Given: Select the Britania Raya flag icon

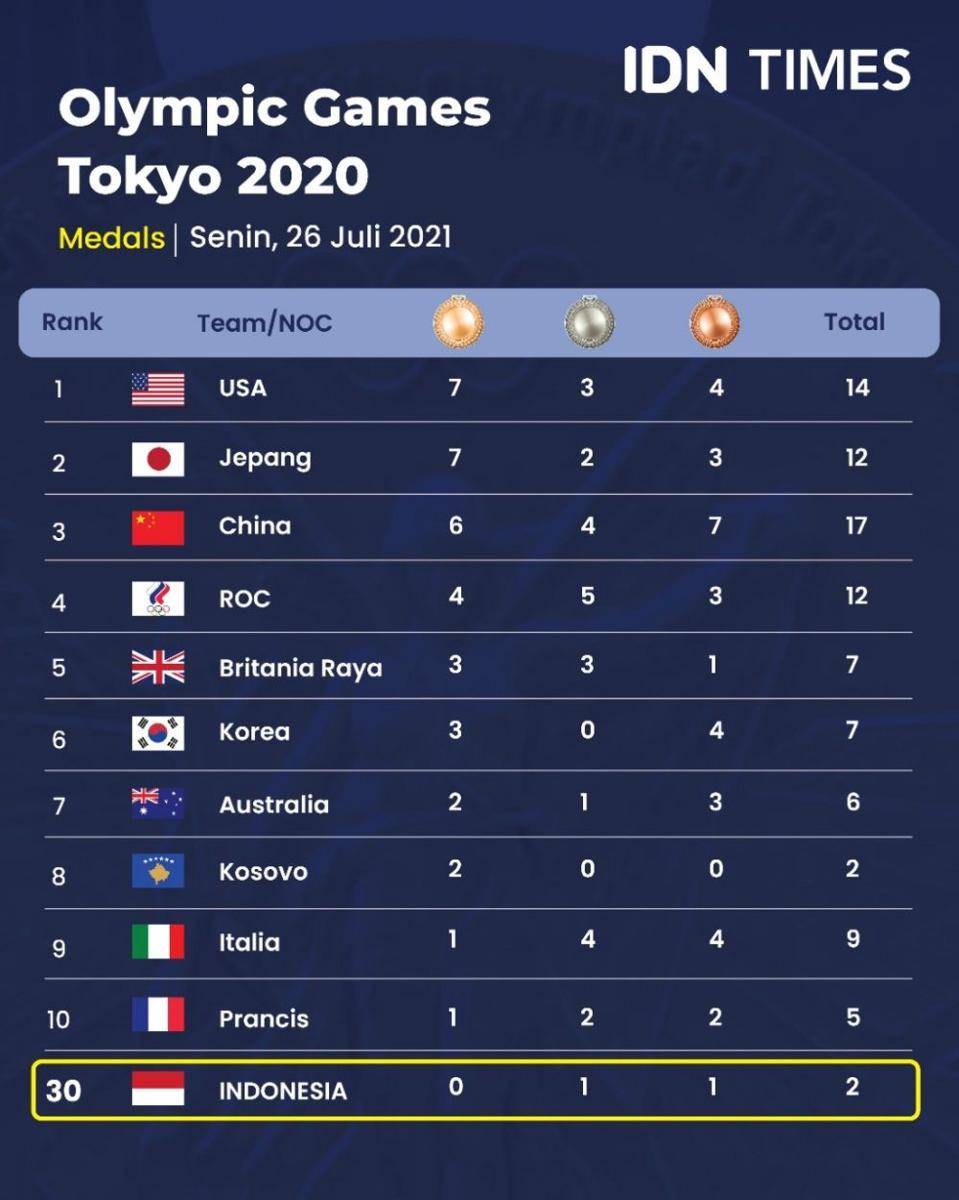Looking at the screenshot, I should (x=158, y=667).
